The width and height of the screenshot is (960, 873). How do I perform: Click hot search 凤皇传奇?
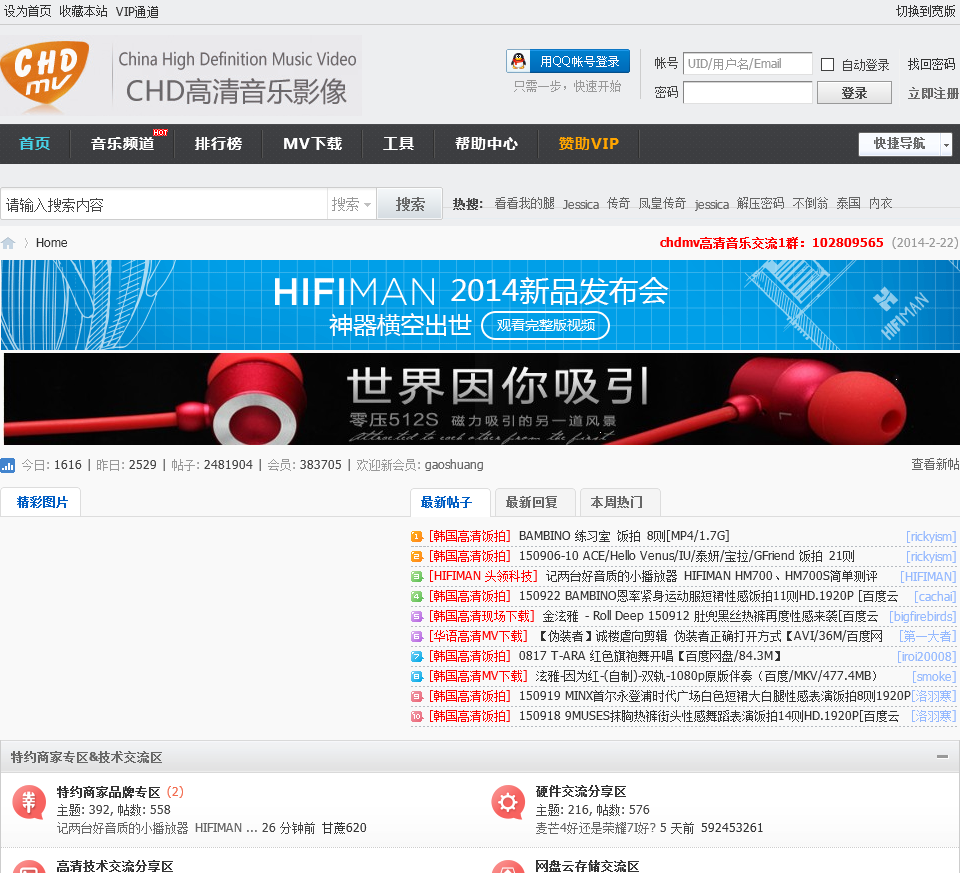coord(662,203)
